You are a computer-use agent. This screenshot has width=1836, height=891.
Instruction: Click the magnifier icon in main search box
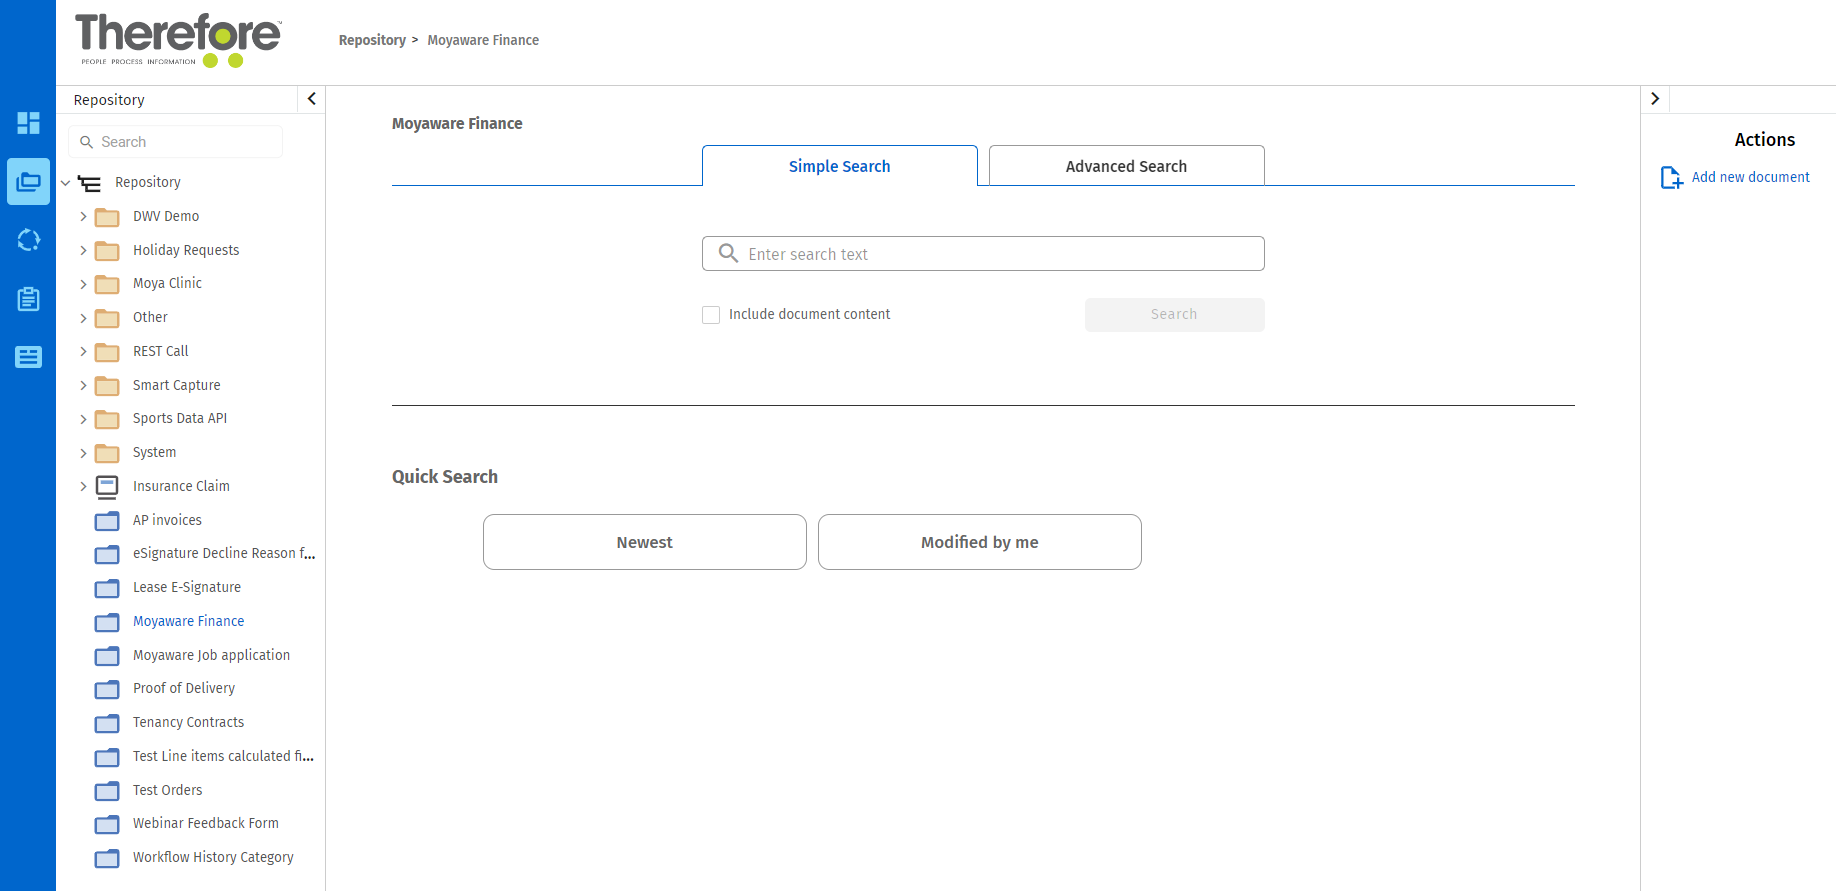(728, 253)
